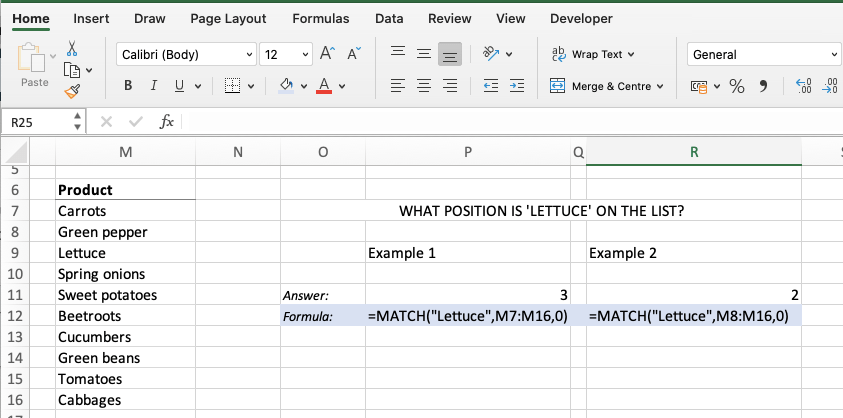Viewport: 843px width, 418px height.
Task: Click the Insert Function fx icon
Action: [x=167, y=122]
